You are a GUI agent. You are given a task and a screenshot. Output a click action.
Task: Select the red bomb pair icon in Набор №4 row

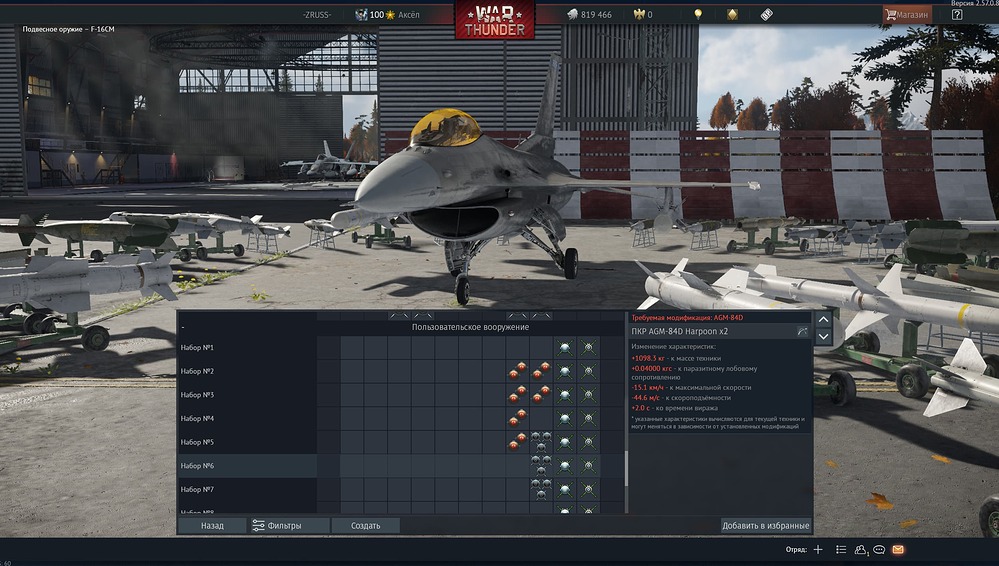[517, 418]
